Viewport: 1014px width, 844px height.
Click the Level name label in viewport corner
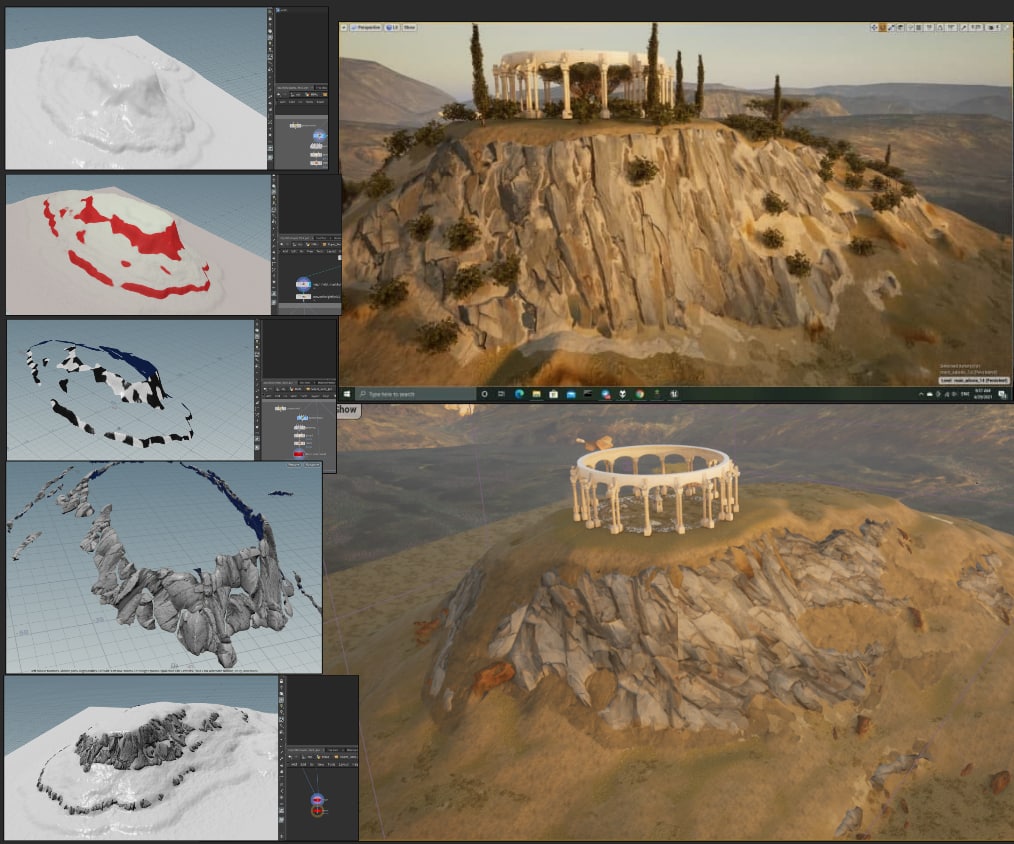973,380
